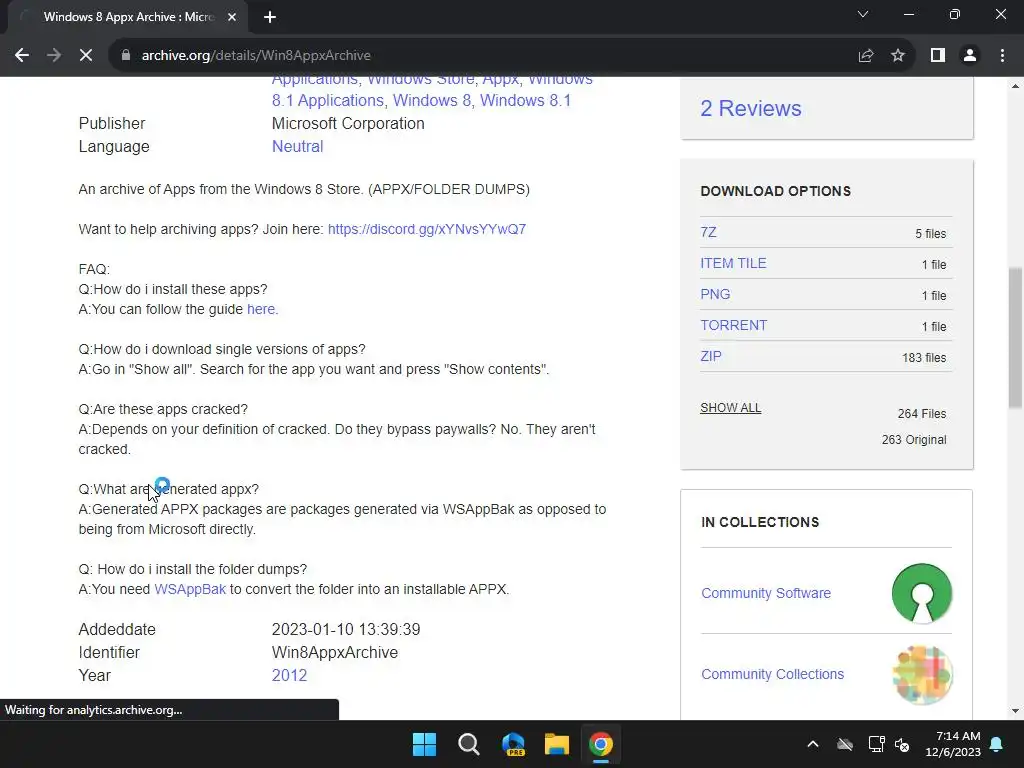The height and width of the screenshot is (768, 1024).
Task: Click the Neutral language link
Action: pyautogui.click(x=297, y=146)
